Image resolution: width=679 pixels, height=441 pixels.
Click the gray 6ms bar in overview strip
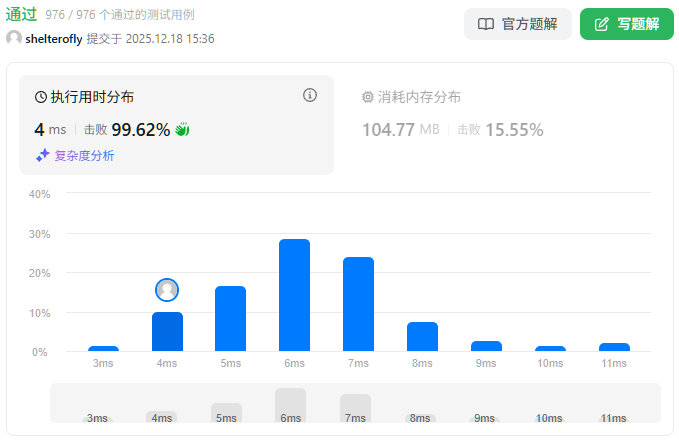click(290, 404)
